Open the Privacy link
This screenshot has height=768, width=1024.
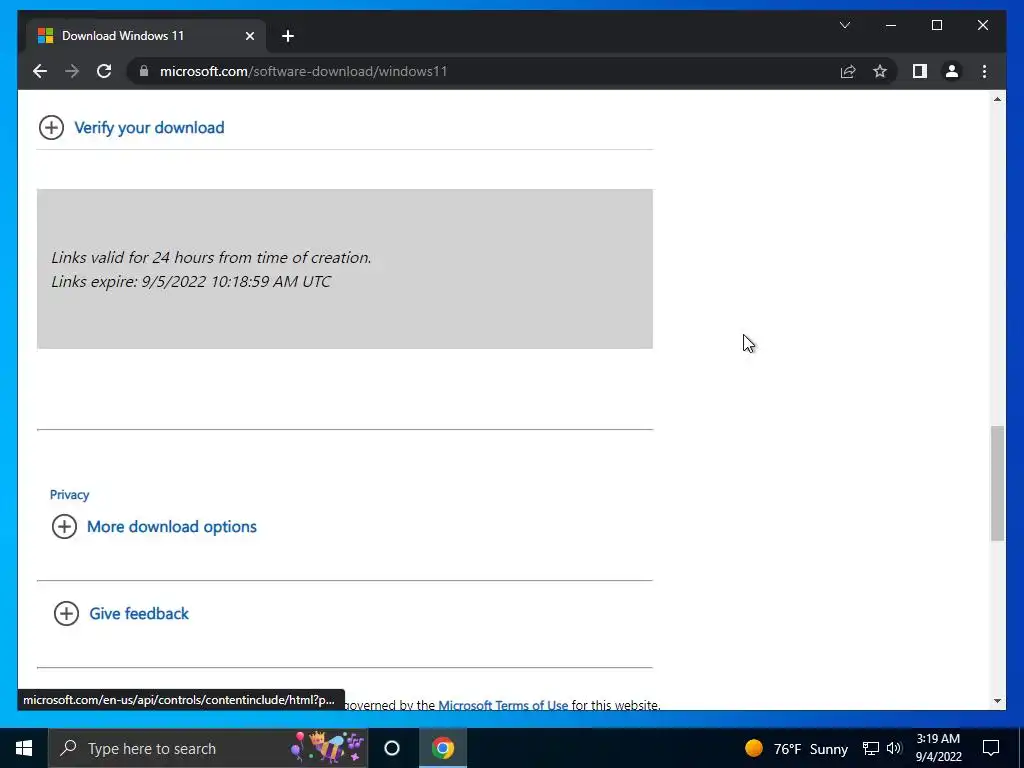(69, 494)
